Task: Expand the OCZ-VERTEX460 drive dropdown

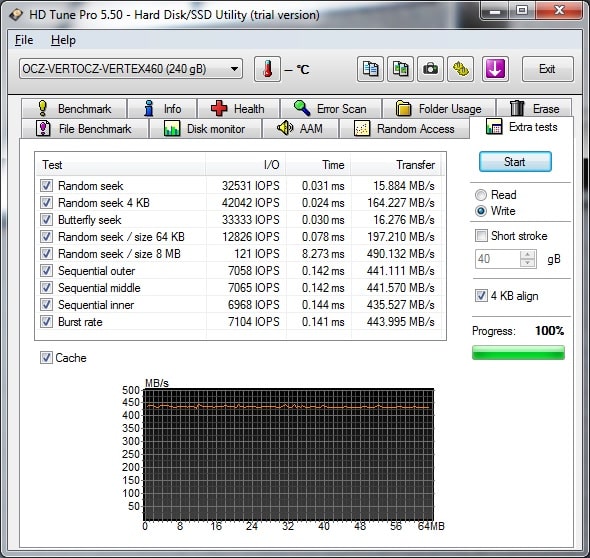Action: coord(131,69)
